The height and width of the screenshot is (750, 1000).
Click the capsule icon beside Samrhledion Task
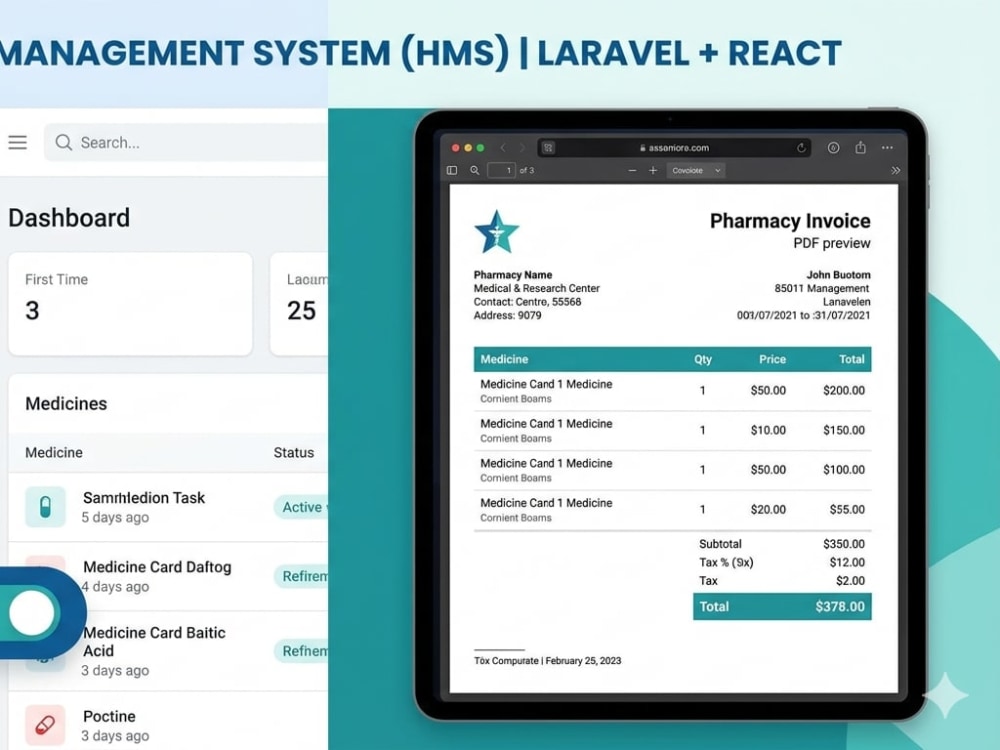(45, 506)
